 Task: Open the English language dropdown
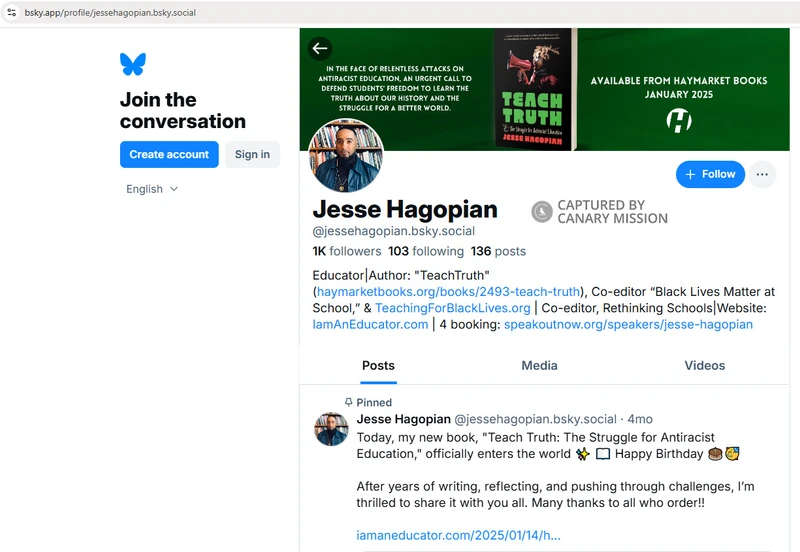click(x=152, y=189)
